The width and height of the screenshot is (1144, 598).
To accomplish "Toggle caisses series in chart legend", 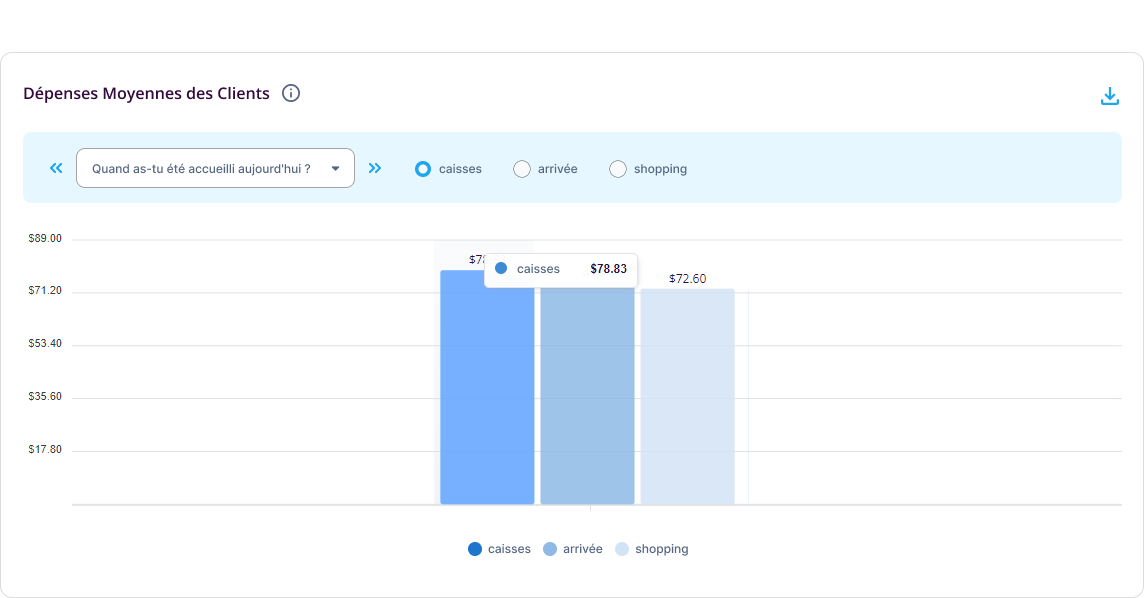I will [x=499, y=549].
